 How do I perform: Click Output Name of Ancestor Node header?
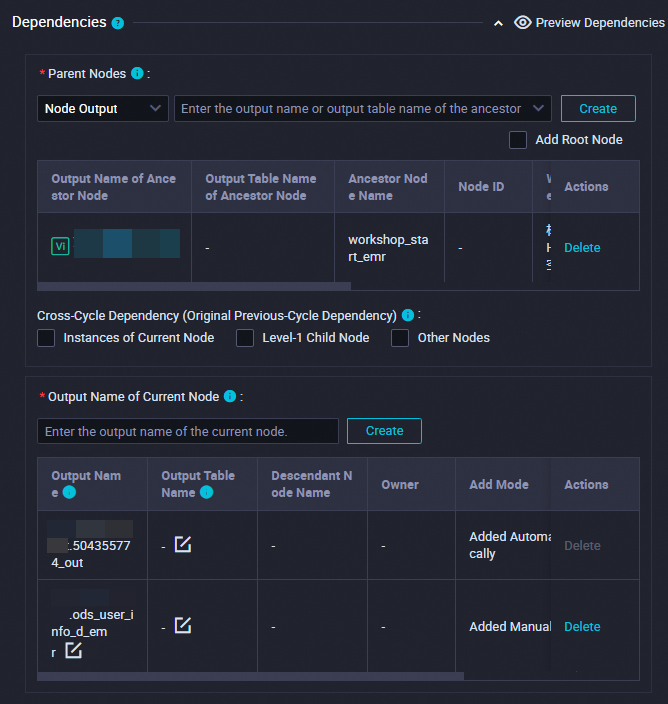114,187
